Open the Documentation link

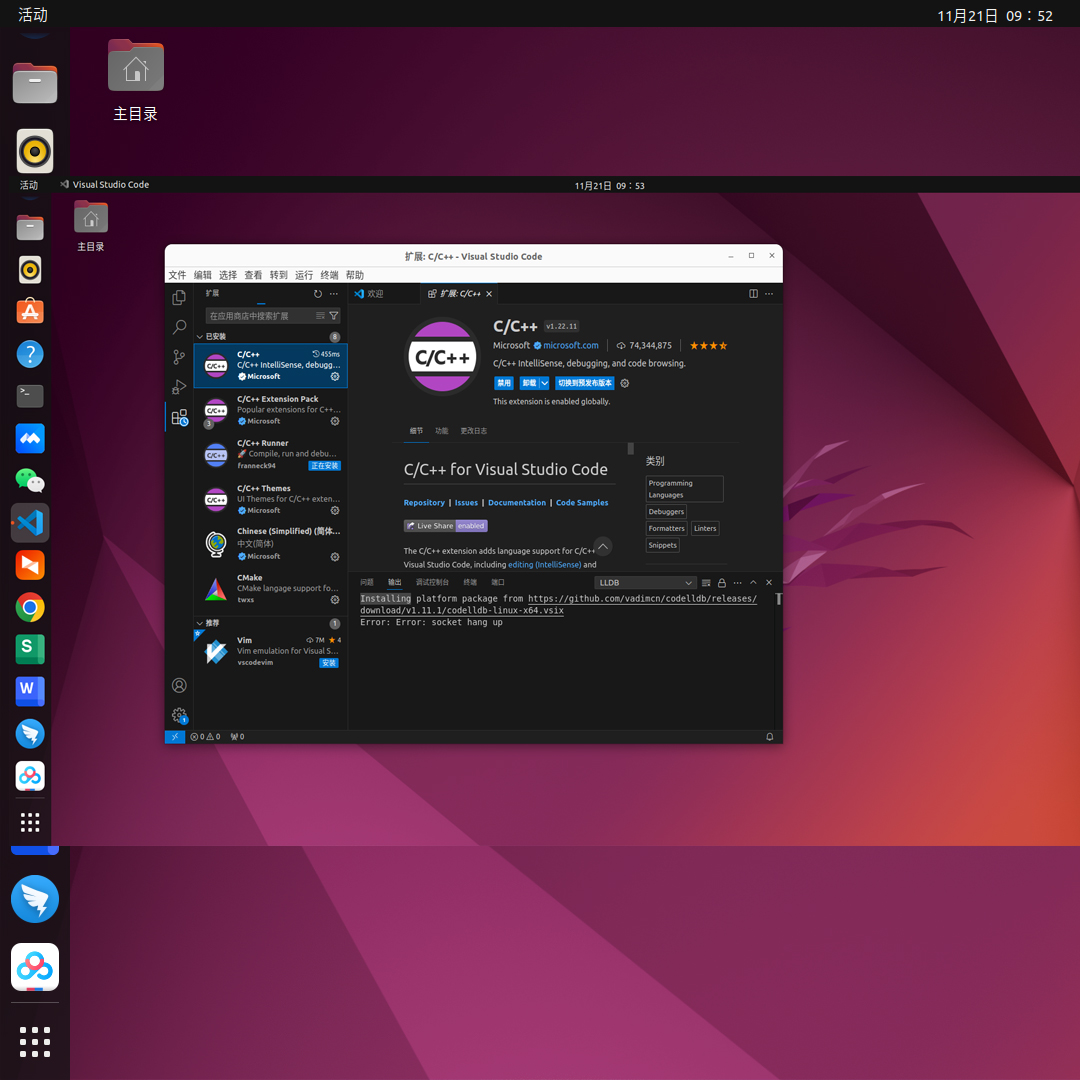(x=517, y=503)
